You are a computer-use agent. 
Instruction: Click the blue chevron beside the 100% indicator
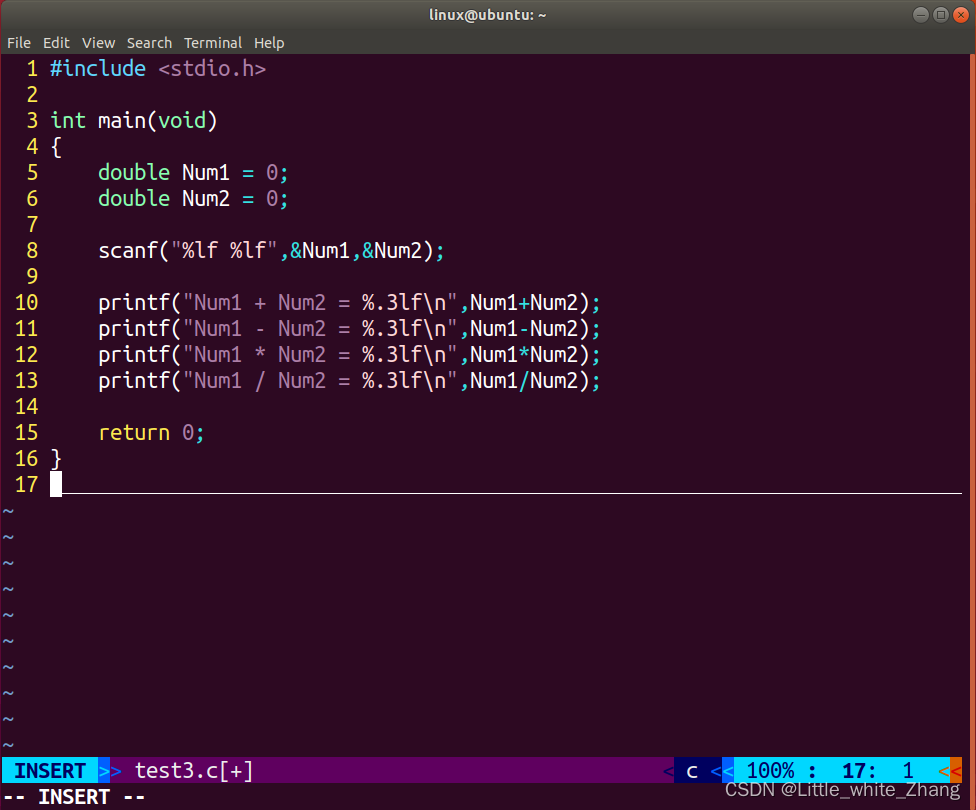point(722,770)
